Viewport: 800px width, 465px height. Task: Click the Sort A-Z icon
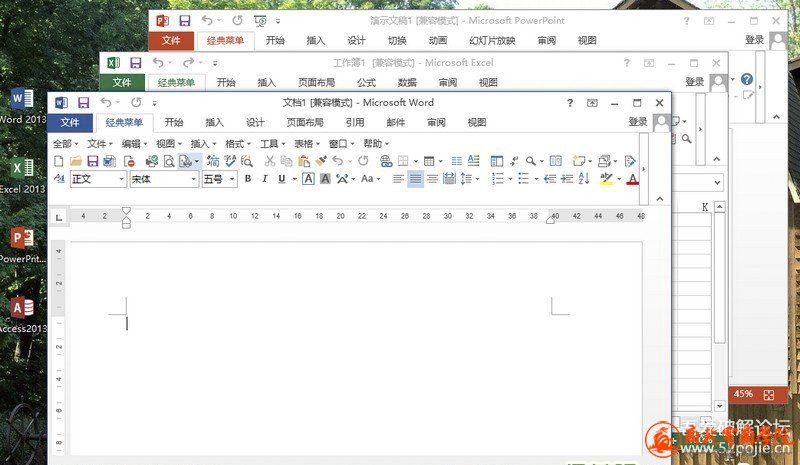[584, 179]
